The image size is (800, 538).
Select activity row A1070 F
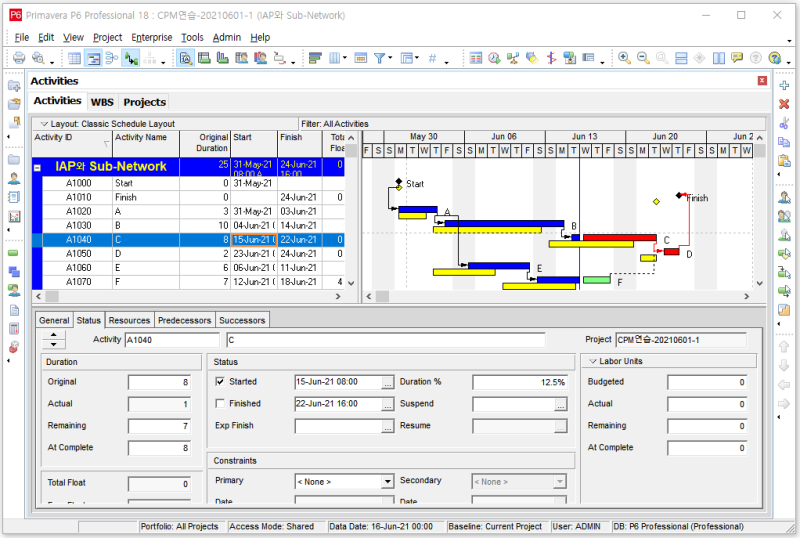[188, 281]
